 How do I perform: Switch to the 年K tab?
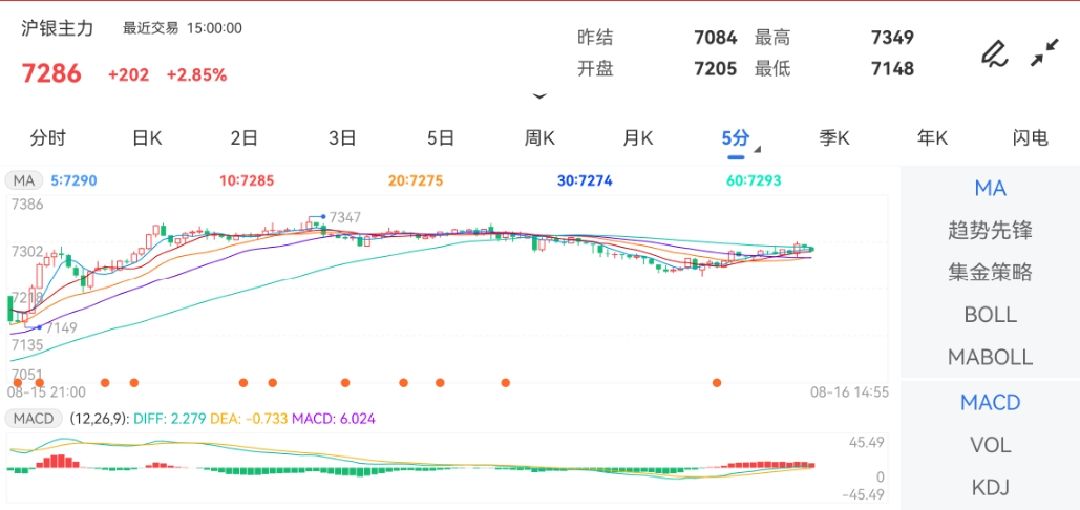point(932,138)
